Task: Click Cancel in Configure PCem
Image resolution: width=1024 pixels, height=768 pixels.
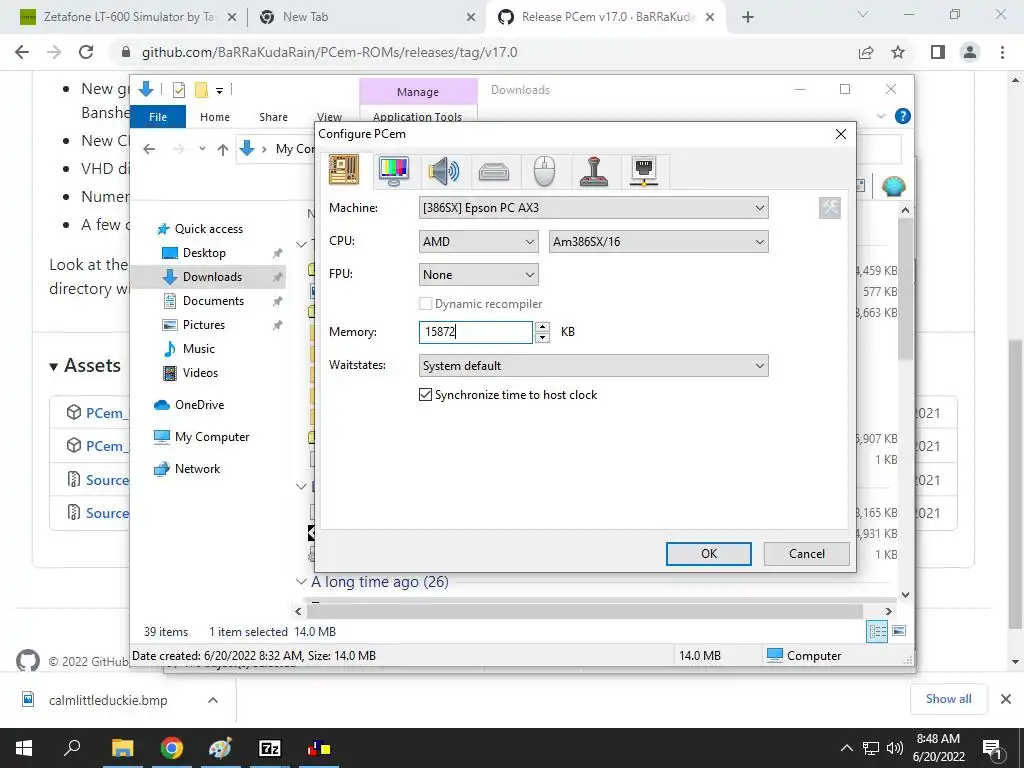Action: (807, 554)
